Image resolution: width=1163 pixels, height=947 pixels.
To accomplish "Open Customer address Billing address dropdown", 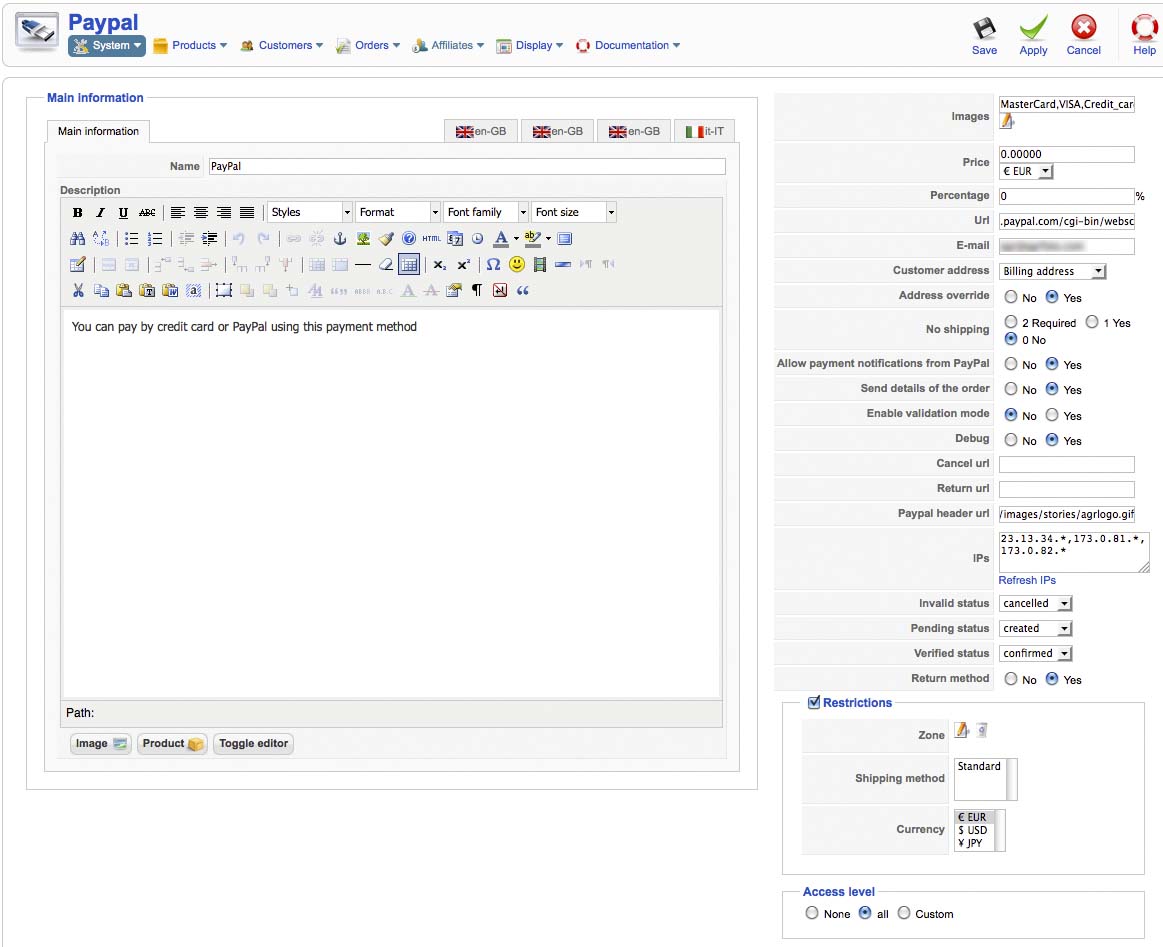I will (x=1052, y=271).
